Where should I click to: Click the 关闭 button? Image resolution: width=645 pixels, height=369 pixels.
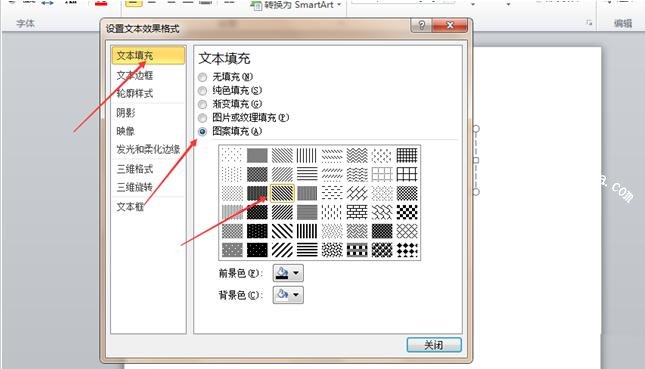click(x=434, y=345)
